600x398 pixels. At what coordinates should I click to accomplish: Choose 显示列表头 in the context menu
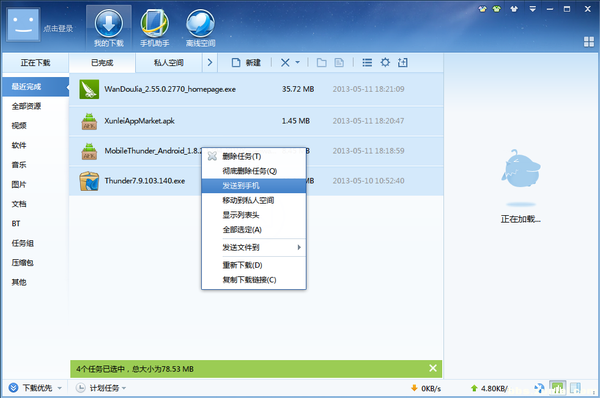coord(254,215)
